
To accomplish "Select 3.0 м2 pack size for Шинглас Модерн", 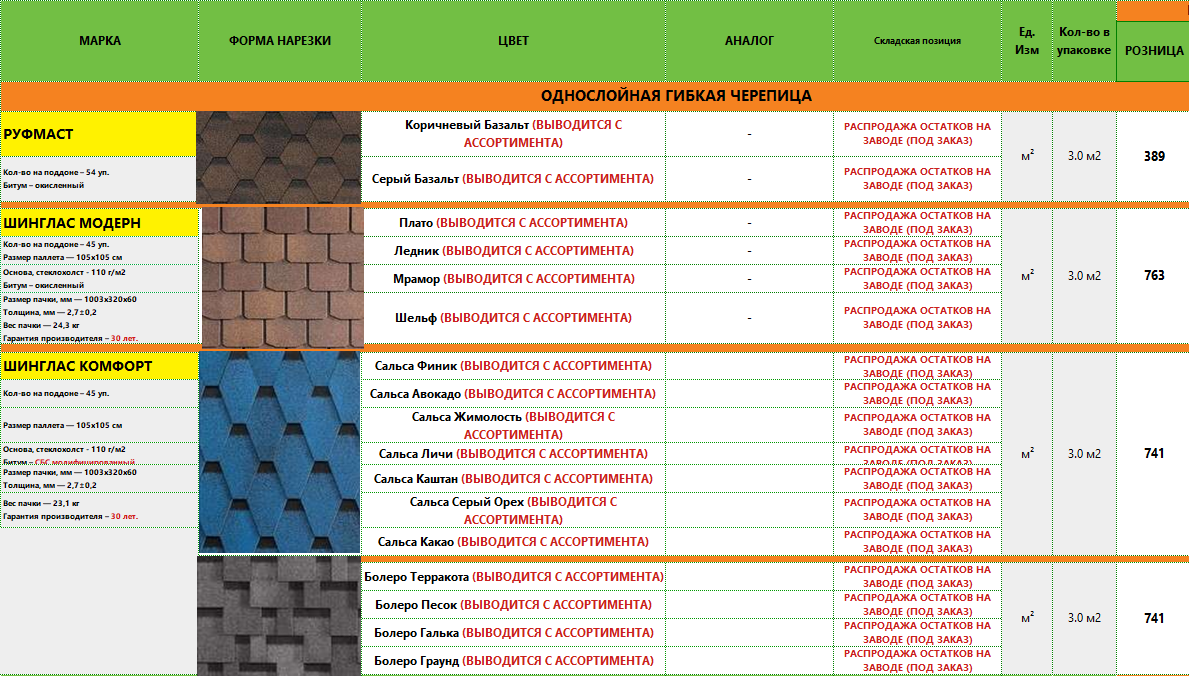I will coord(1084,276).
